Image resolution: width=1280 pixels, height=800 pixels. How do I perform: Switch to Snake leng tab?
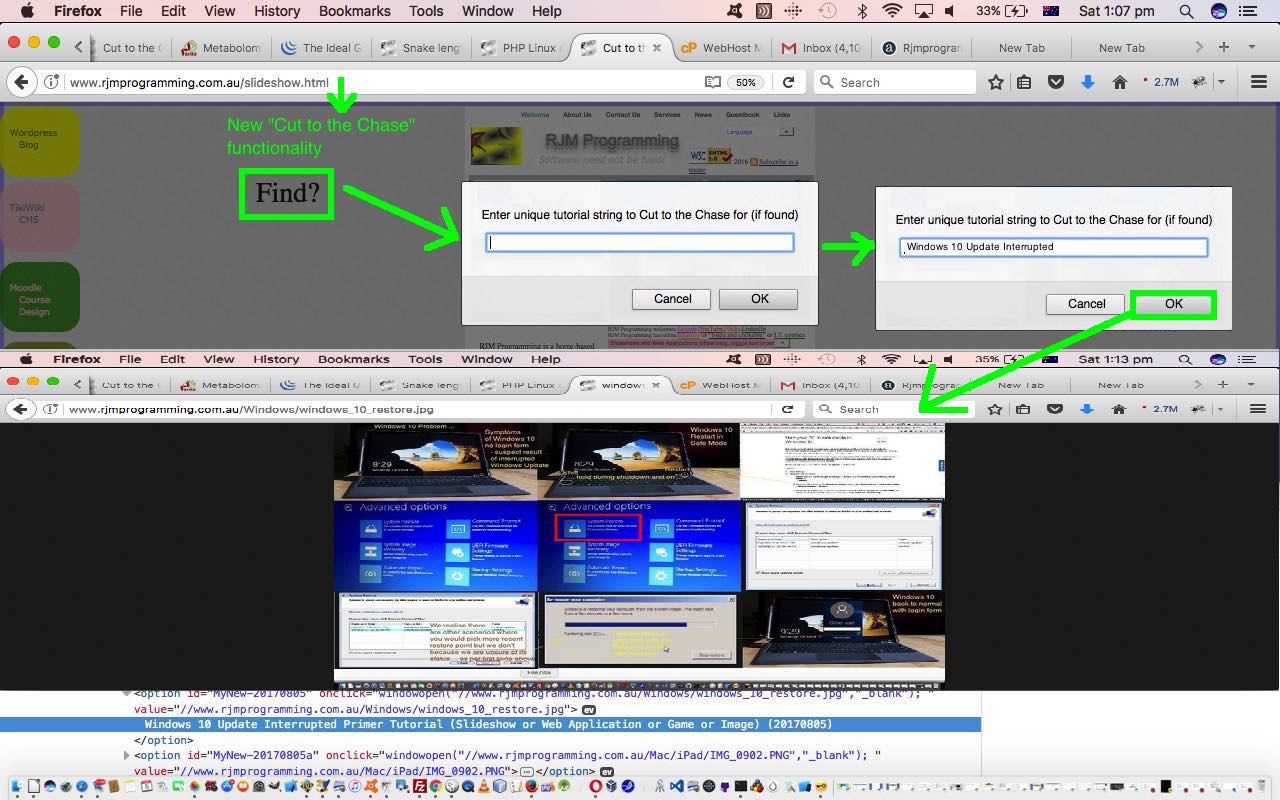423,47
